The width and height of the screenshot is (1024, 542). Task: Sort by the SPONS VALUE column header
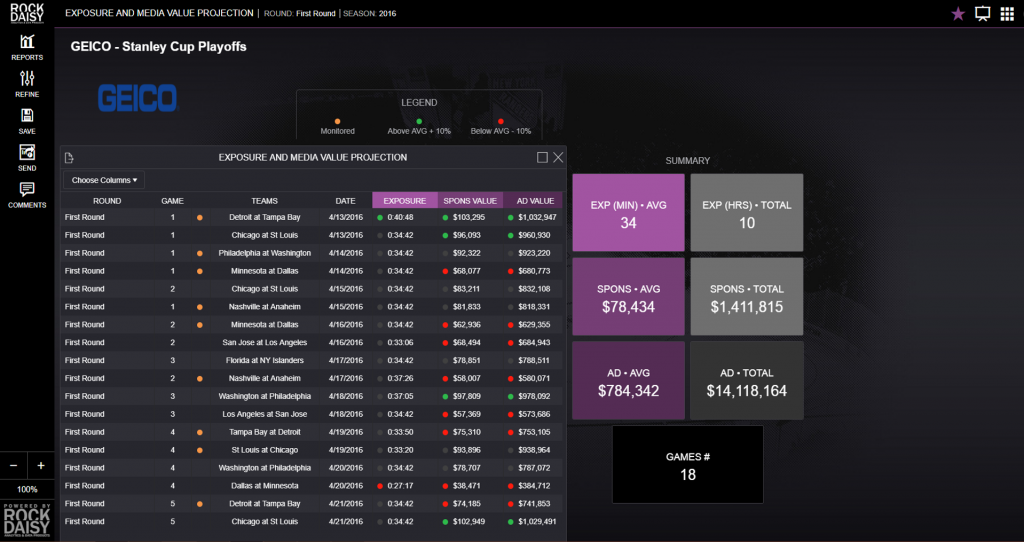pos(470,200)
